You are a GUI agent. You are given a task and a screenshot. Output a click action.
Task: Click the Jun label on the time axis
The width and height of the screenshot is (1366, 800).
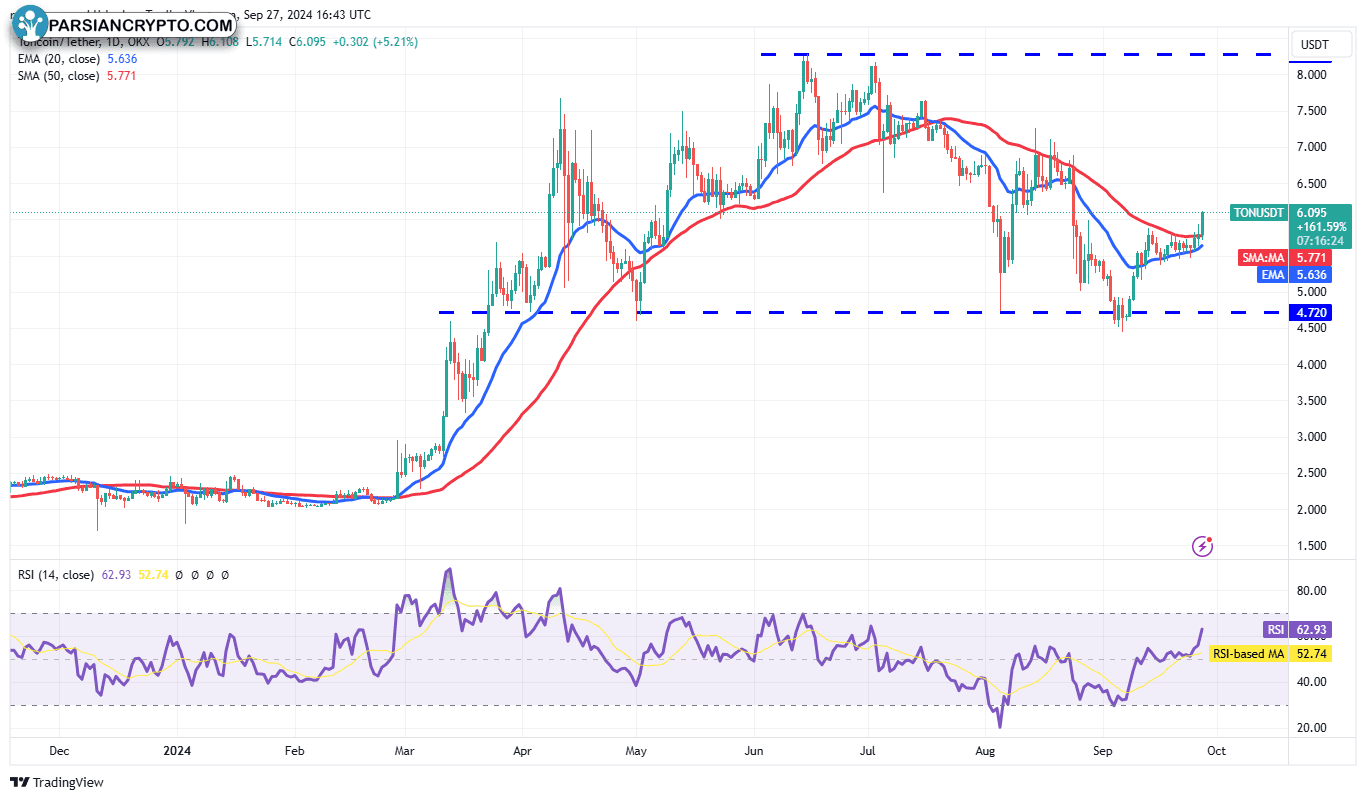click(x=755, y=750)
